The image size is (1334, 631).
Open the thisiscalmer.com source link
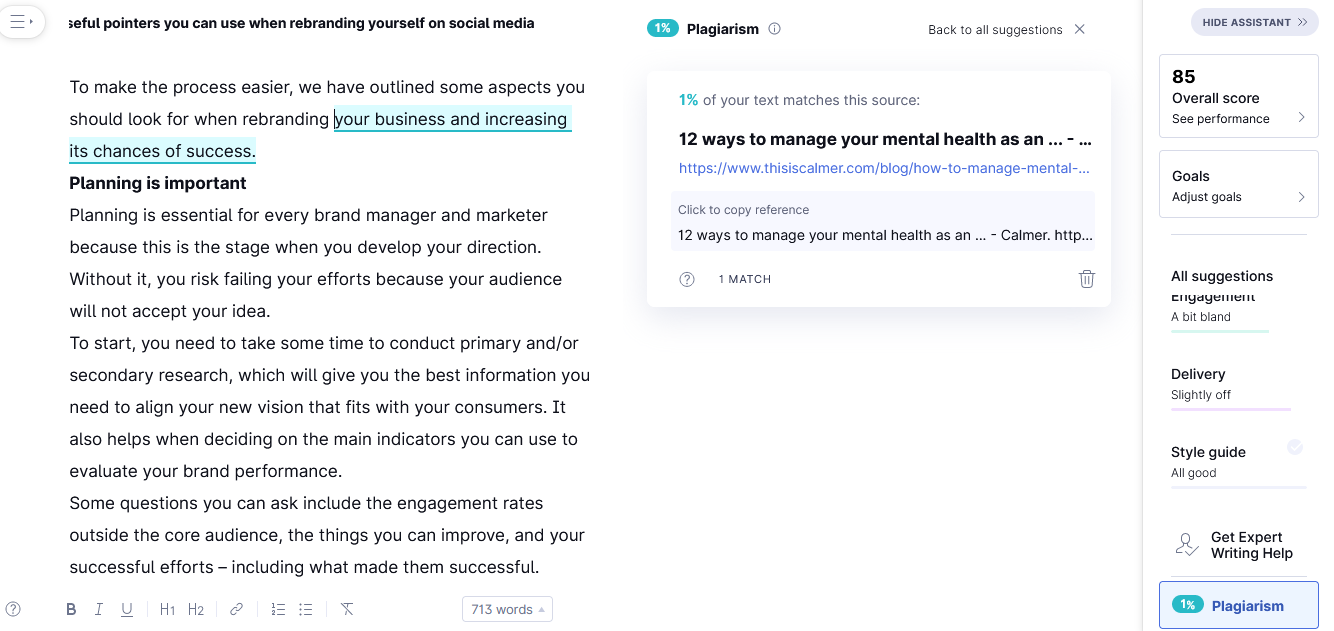coord(884,168)
